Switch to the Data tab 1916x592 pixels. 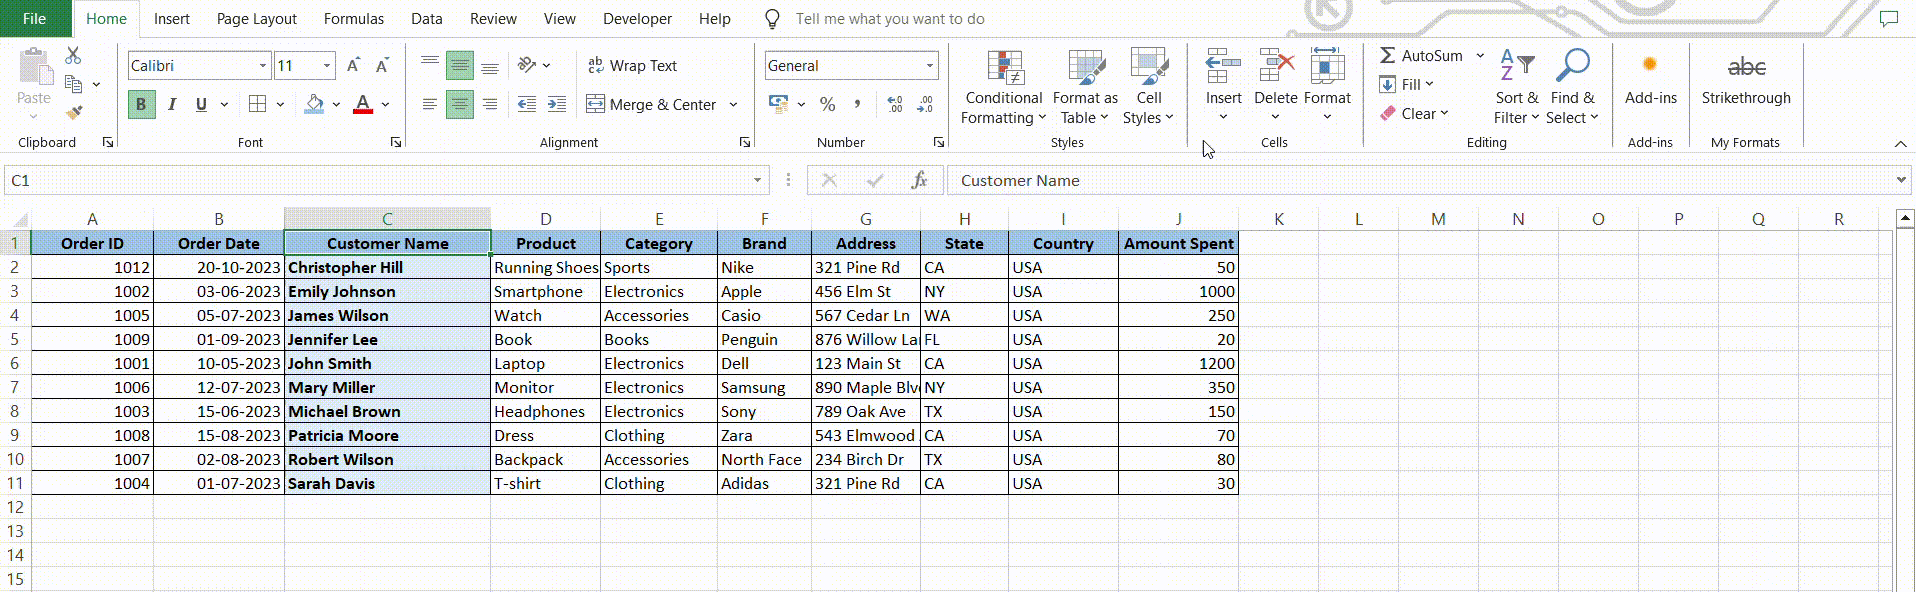coord(427,18)
